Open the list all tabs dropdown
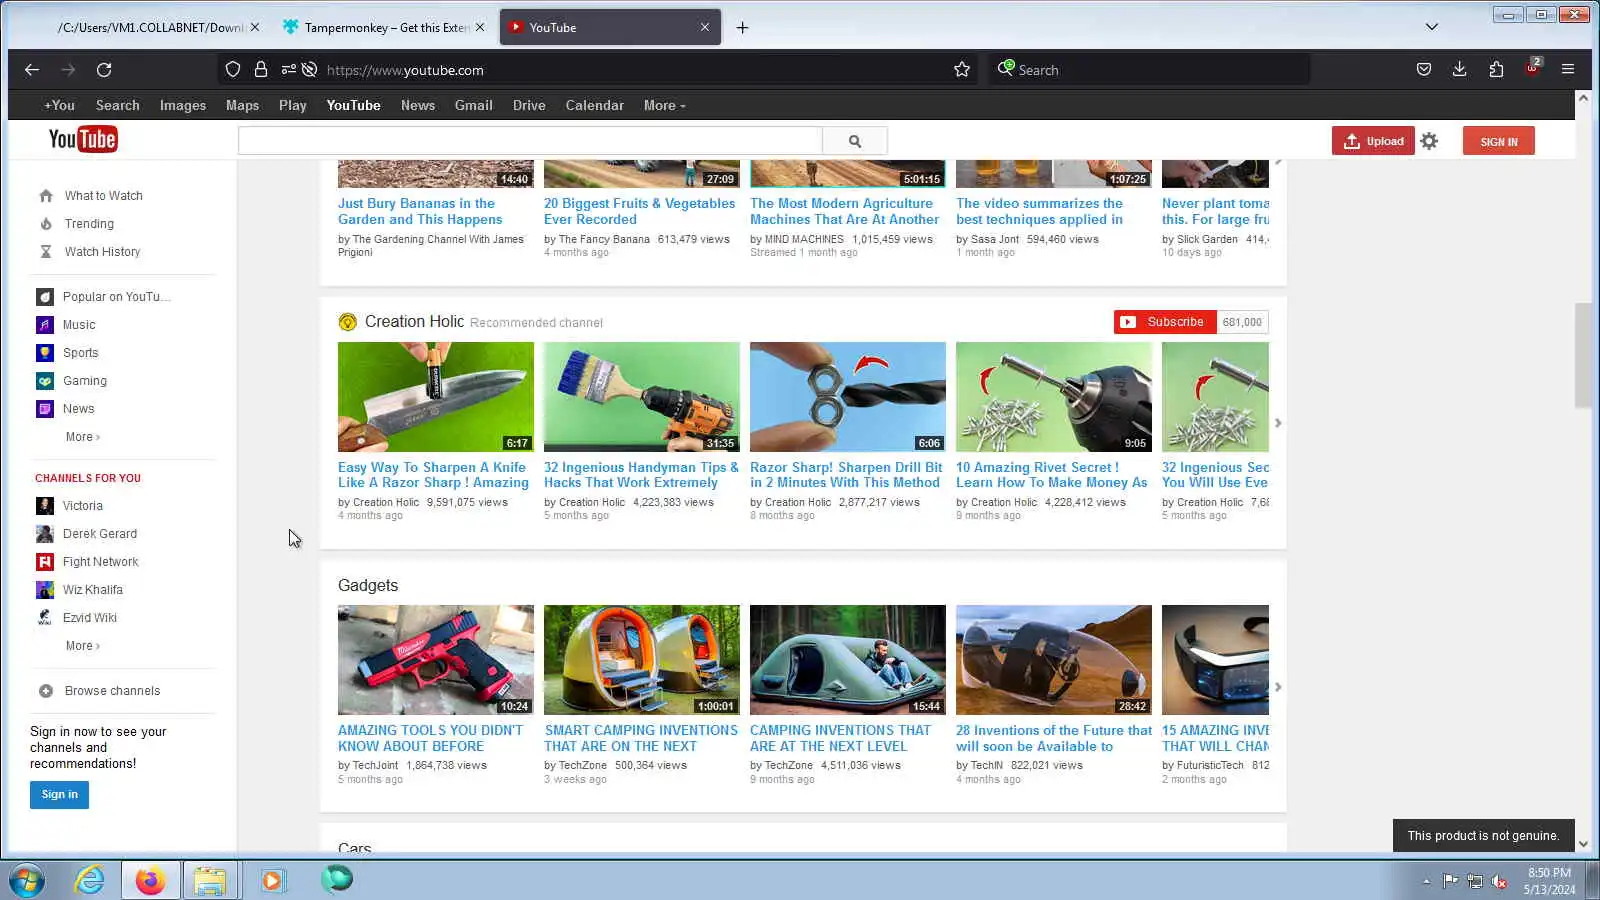This screenshot has height=900, width=1600. [x=1432, y=27]
